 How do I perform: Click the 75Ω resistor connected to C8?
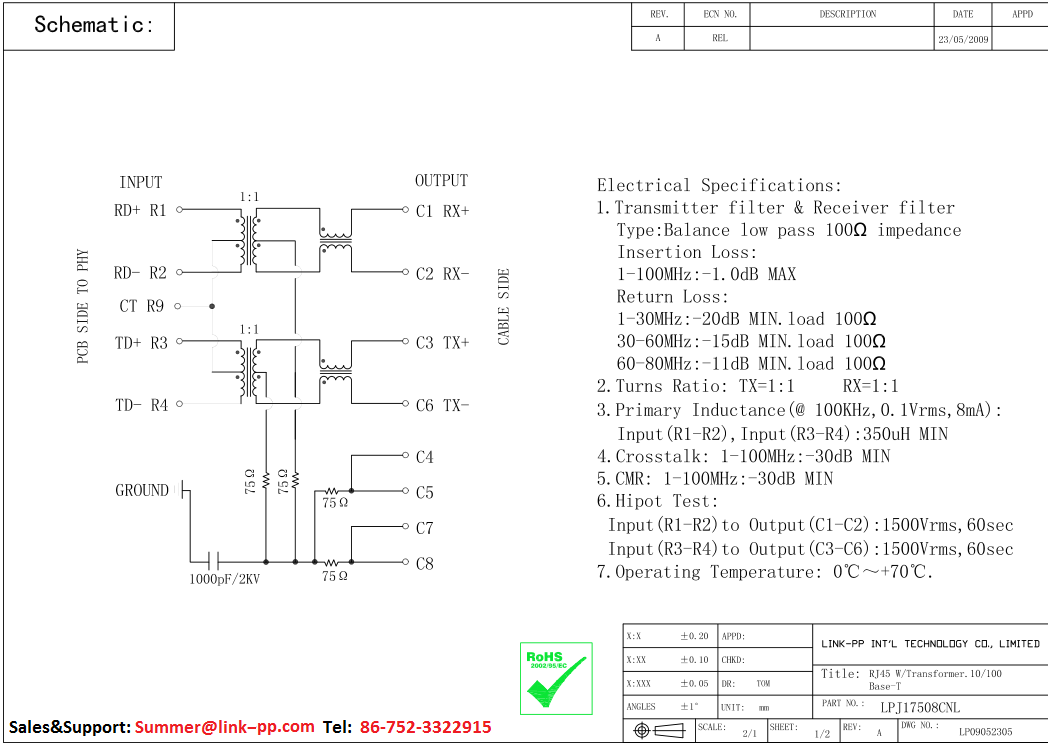[x=333, y=562]
